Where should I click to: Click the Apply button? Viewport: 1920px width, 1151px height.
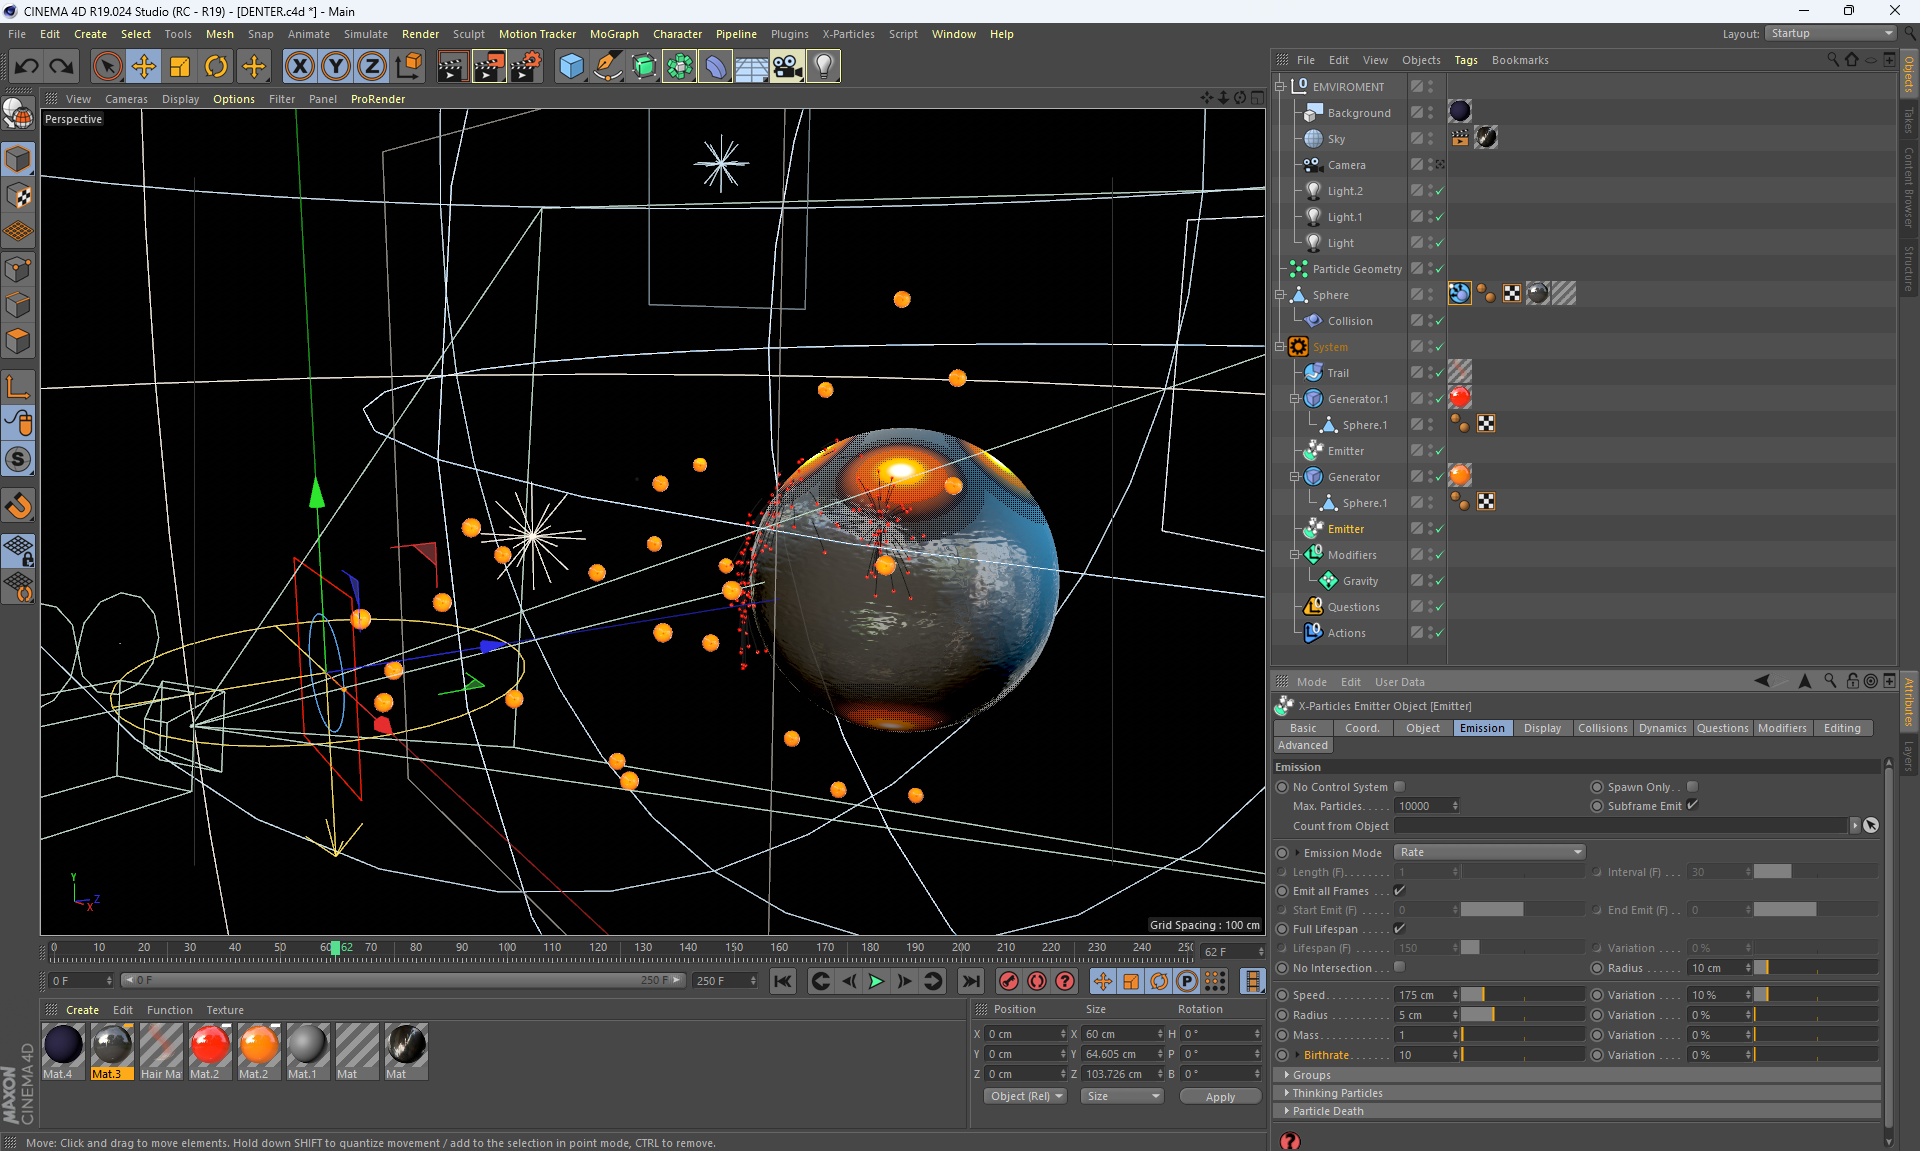[x=1219, y=1097]
